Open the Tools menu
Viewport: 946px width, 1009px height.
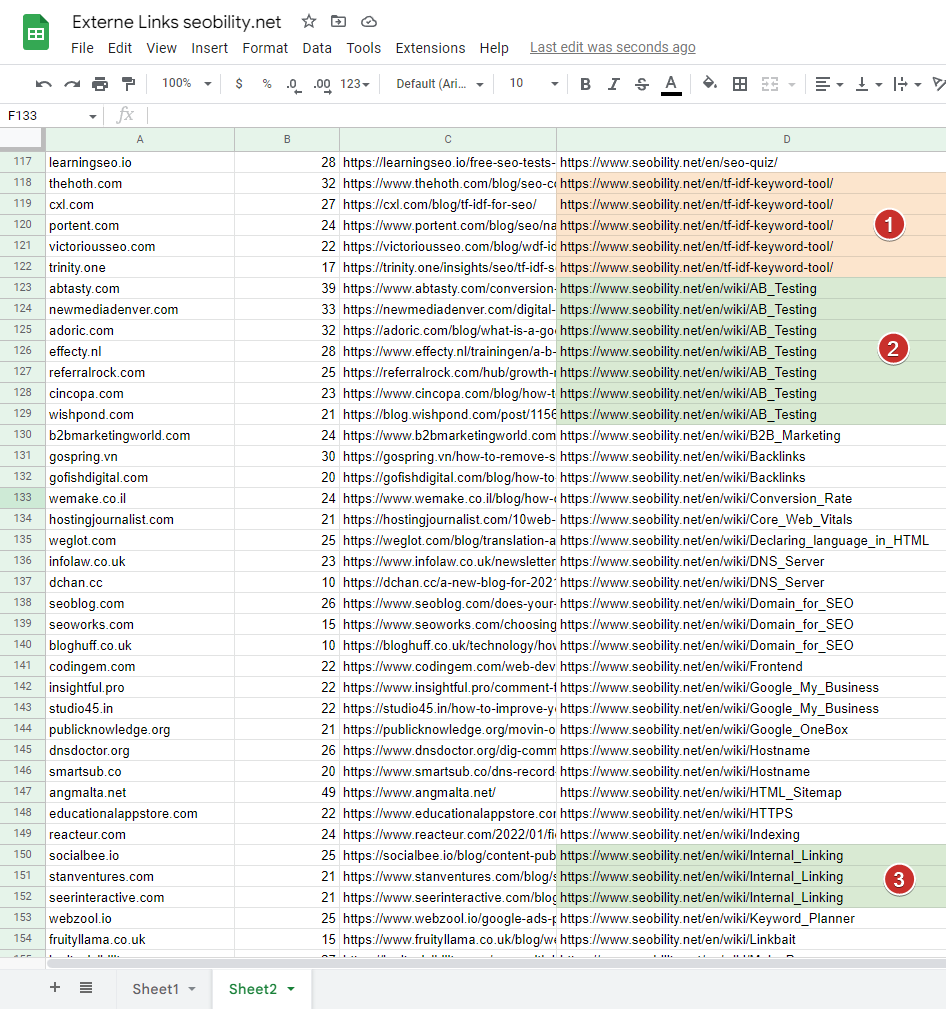coord(364,48)
